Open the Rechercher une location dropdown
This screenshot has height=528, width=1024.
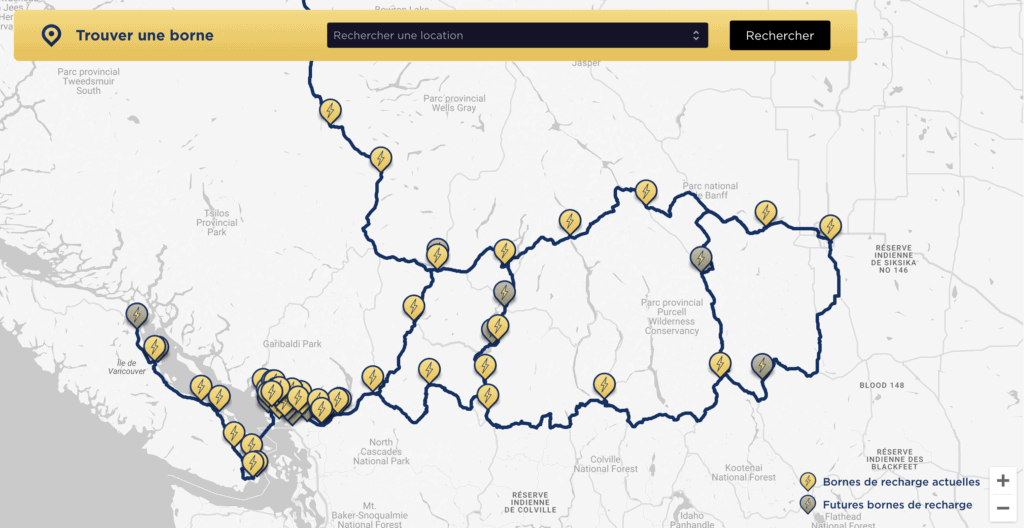516,36
